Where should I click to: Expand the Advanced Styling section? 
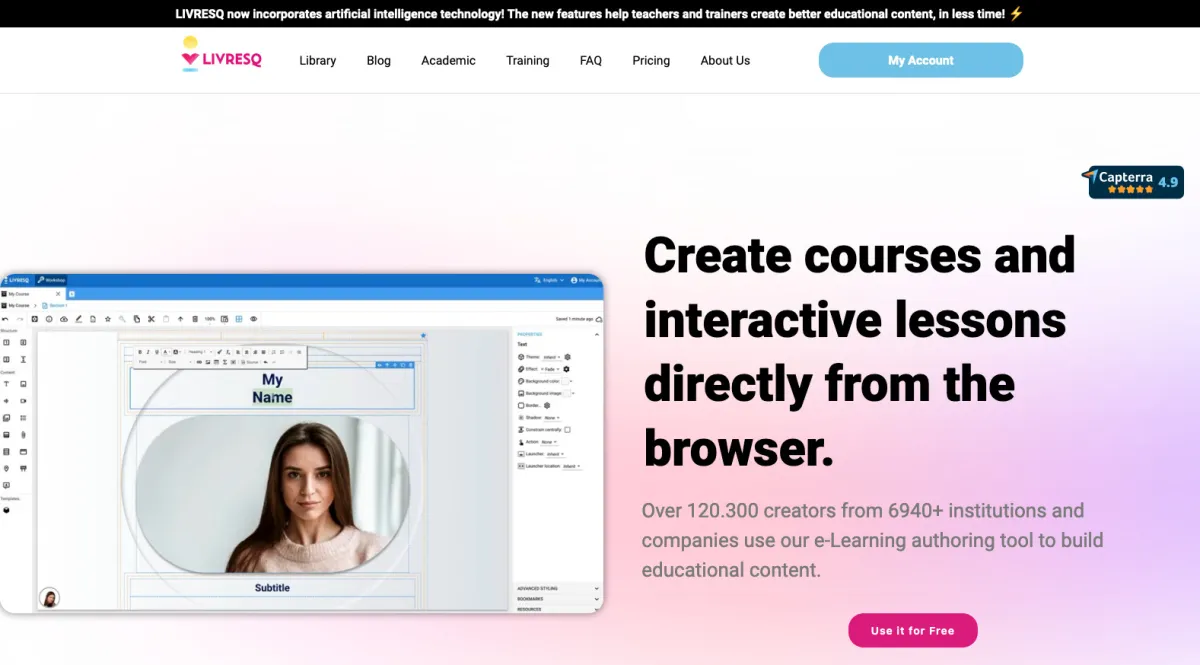(558, 588)
